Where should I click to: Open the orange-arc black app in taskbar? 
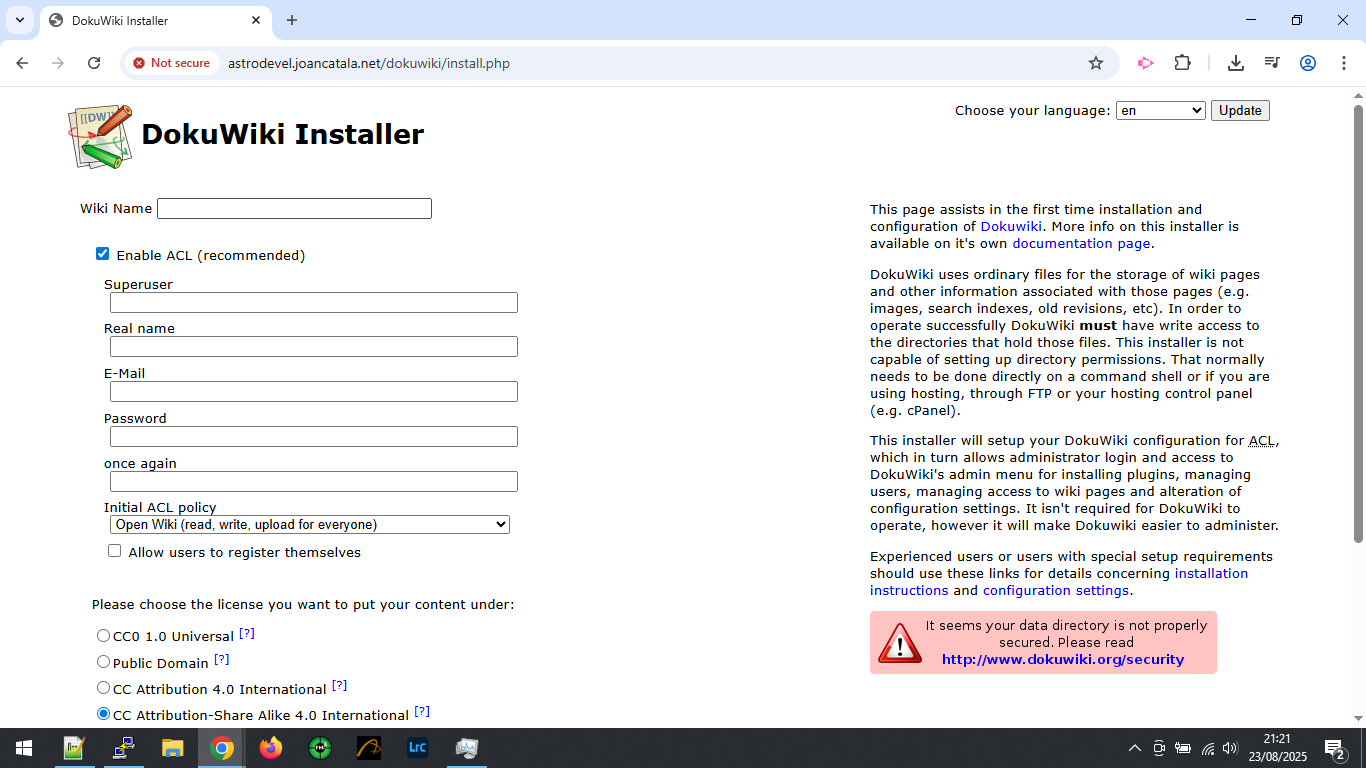tap(369, 748)
